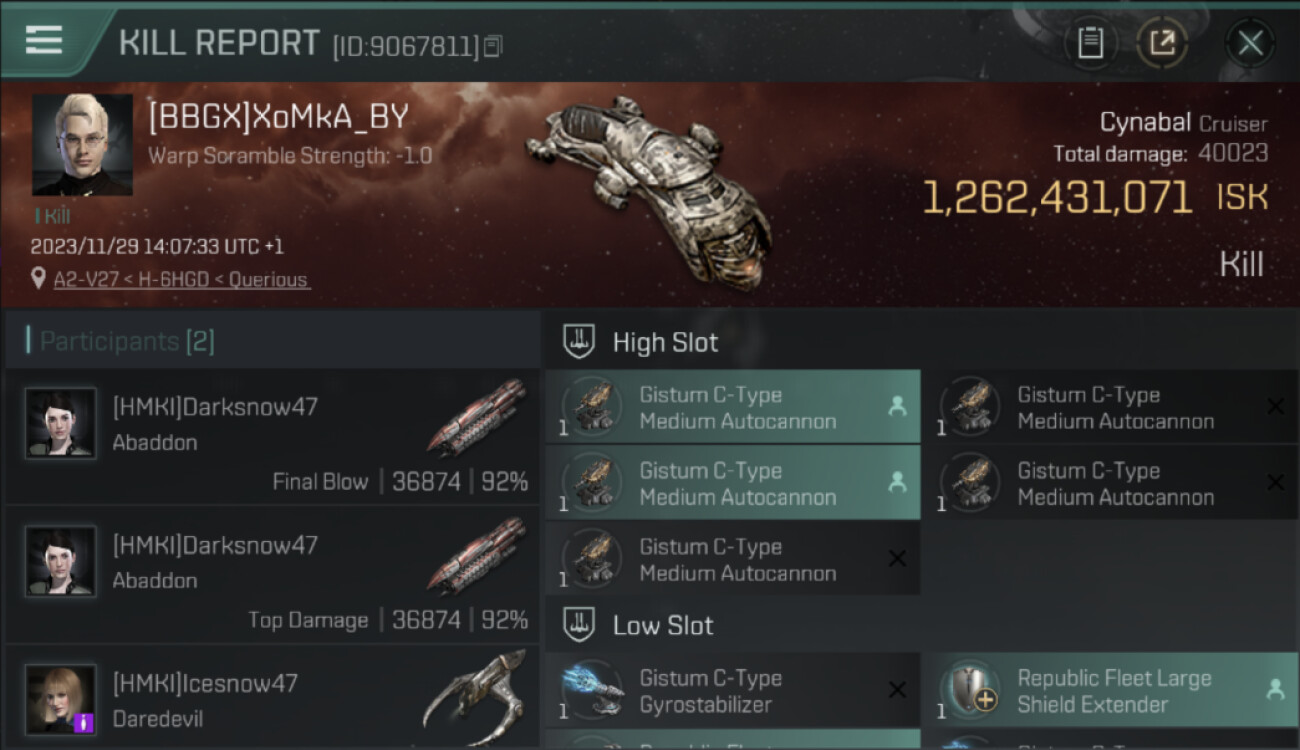
Task: Click the Low Slot section icon
Action: tap(580, 626)
